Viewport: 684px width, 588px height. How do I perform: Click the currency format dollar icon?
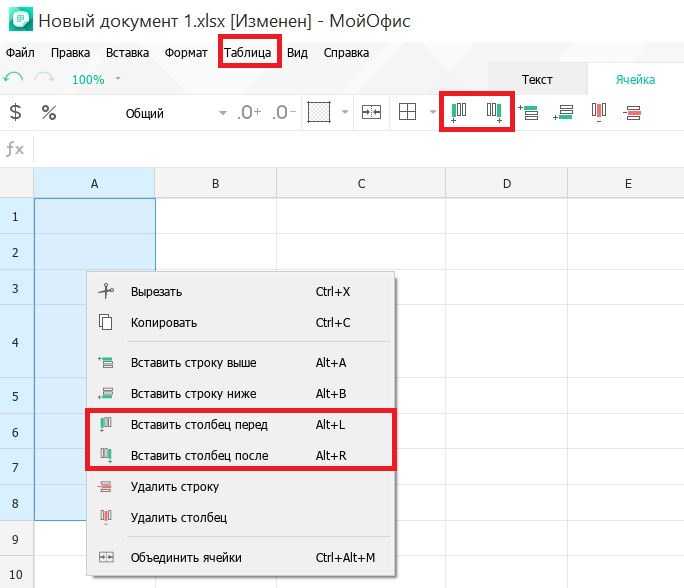point(15,113)
